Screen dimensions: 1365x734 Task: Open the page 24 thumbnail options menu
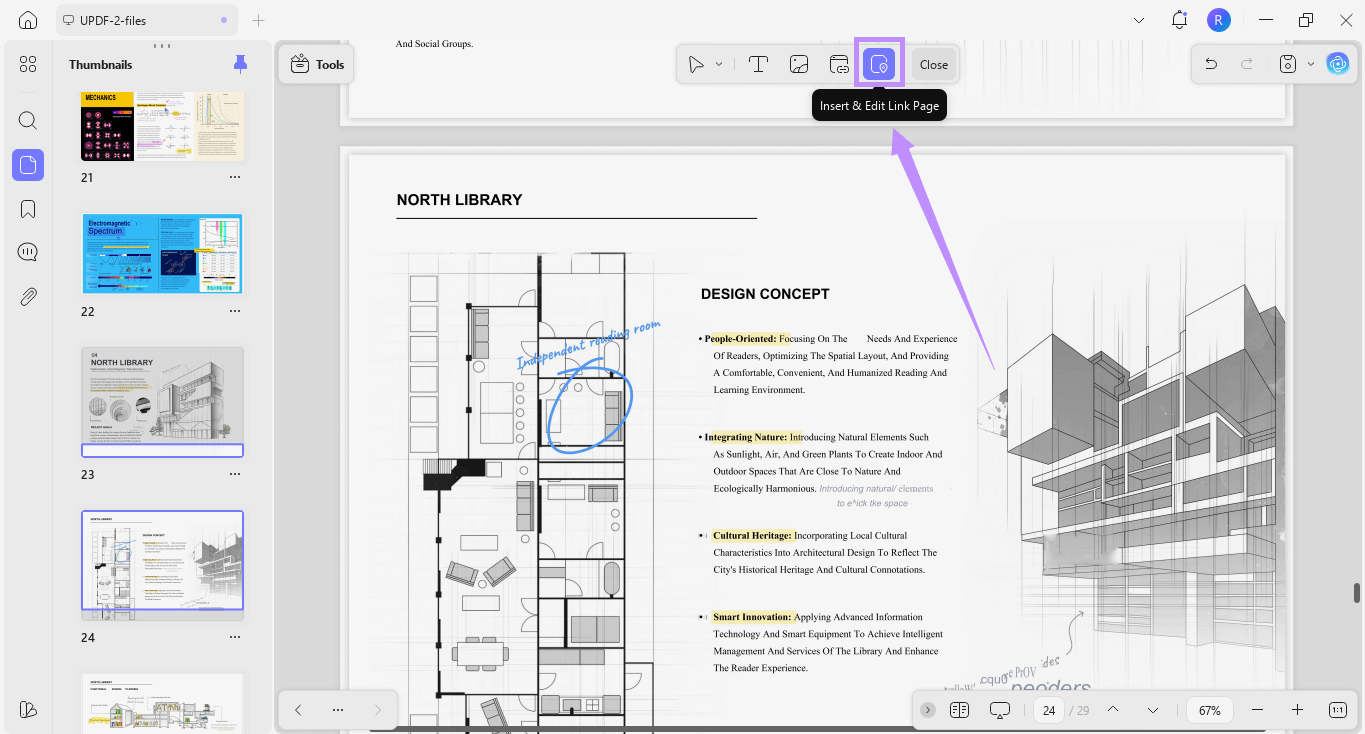235,637
